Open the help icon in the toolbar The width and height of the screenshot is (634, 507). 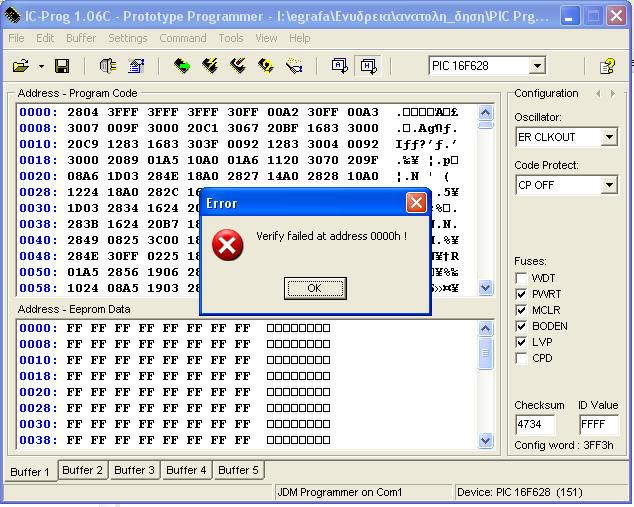tap(607, 66)
